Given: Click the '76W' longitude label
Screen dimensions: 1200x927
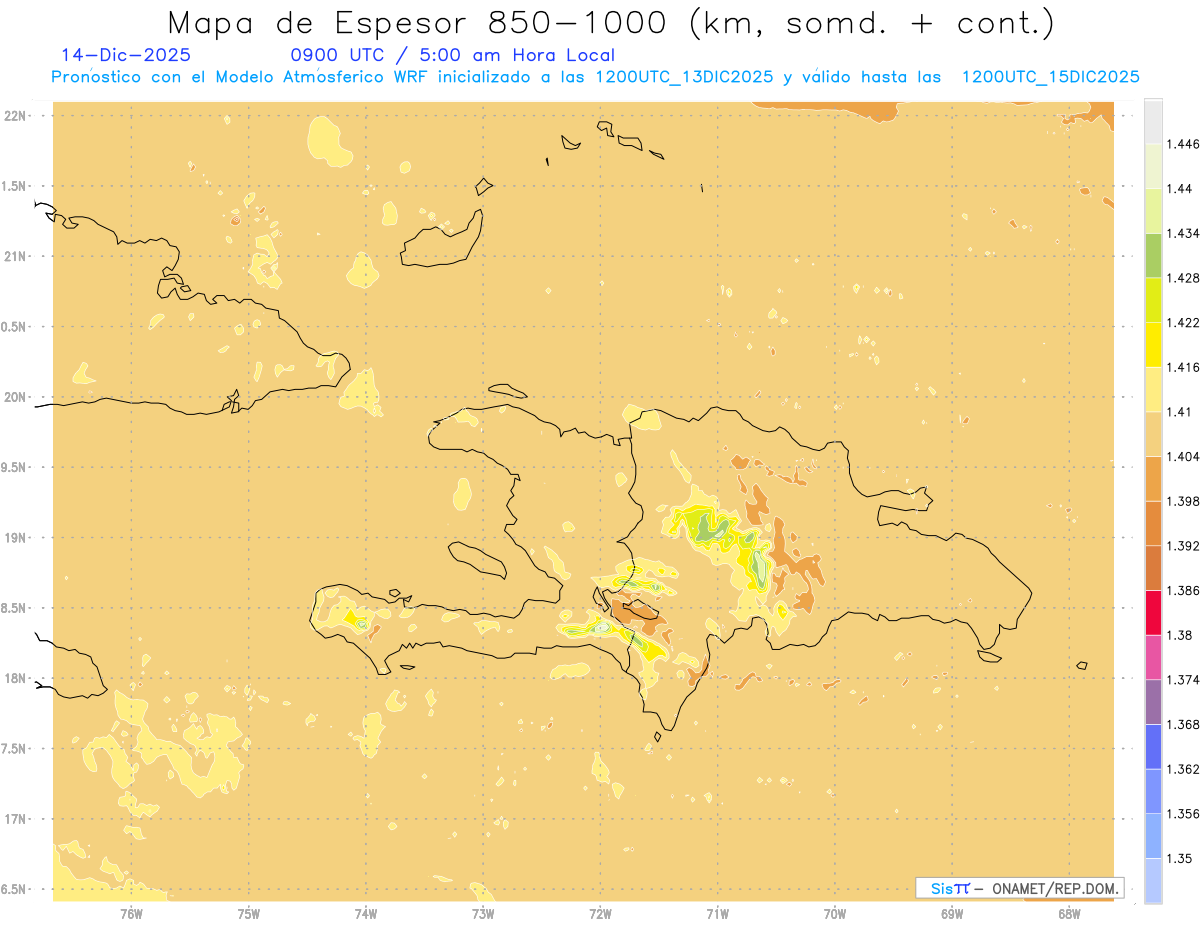Looking at the screenshot, I should [x=131, y=914].
